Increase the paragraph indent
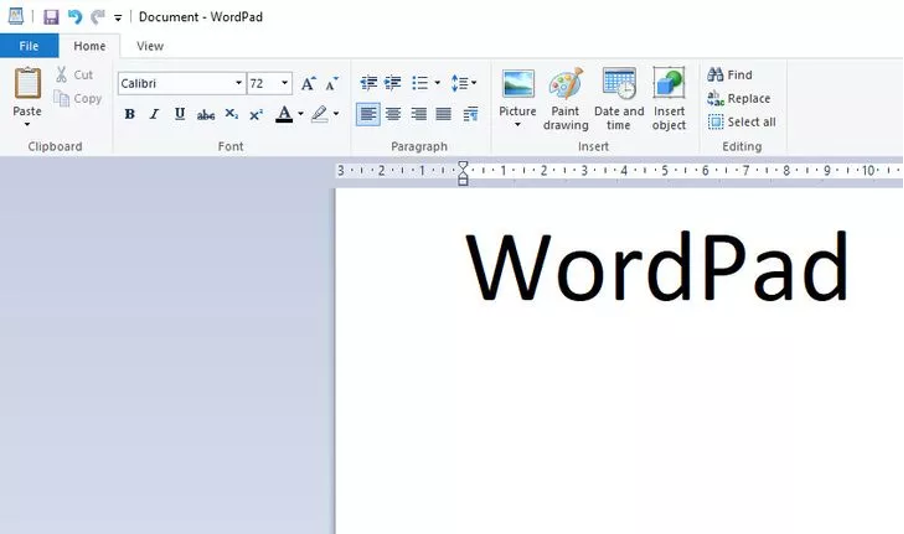The width and height of the screenshot is (904, 534). [393, 83]
